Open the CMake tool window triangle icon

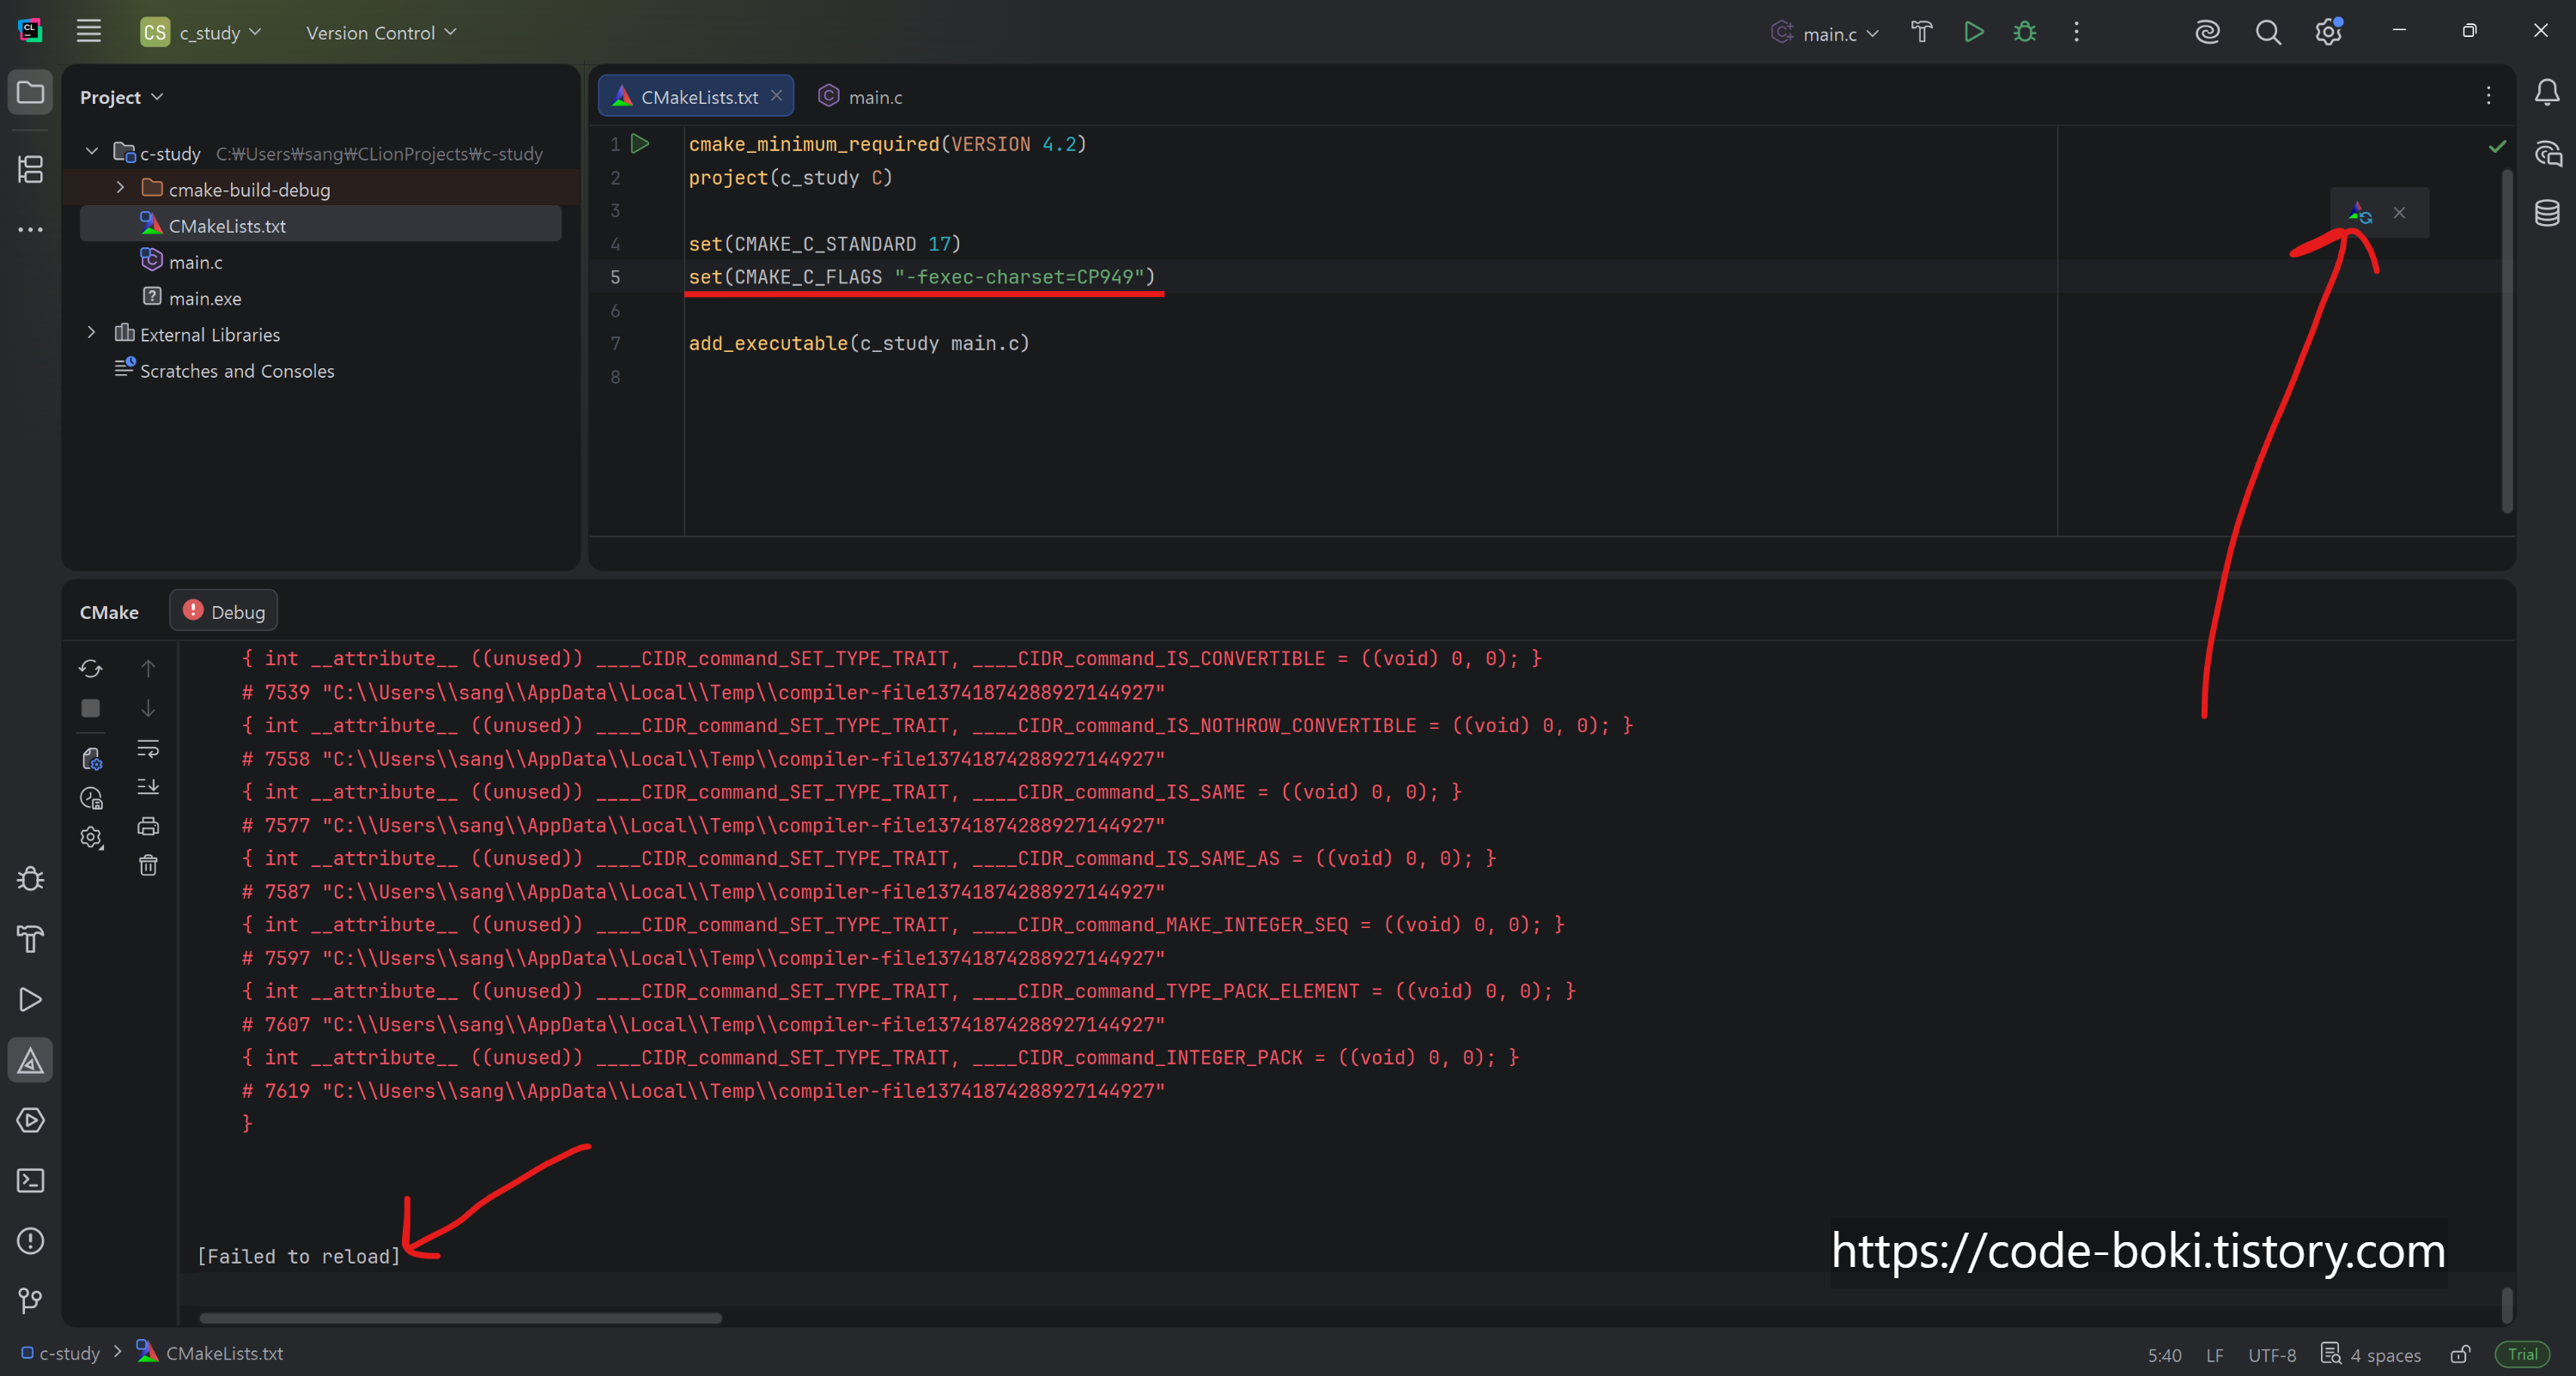point(30,1060)
